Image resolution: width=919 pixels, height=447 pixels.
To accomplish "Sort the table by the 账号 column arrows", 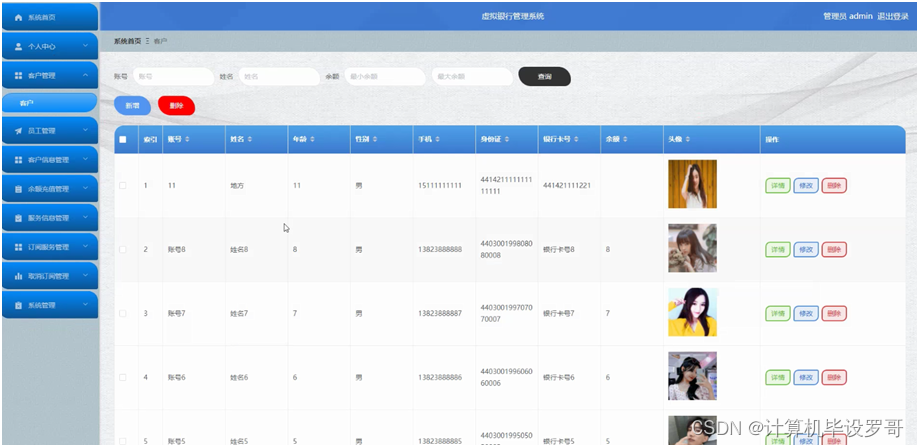I will (x=187, y=140).
